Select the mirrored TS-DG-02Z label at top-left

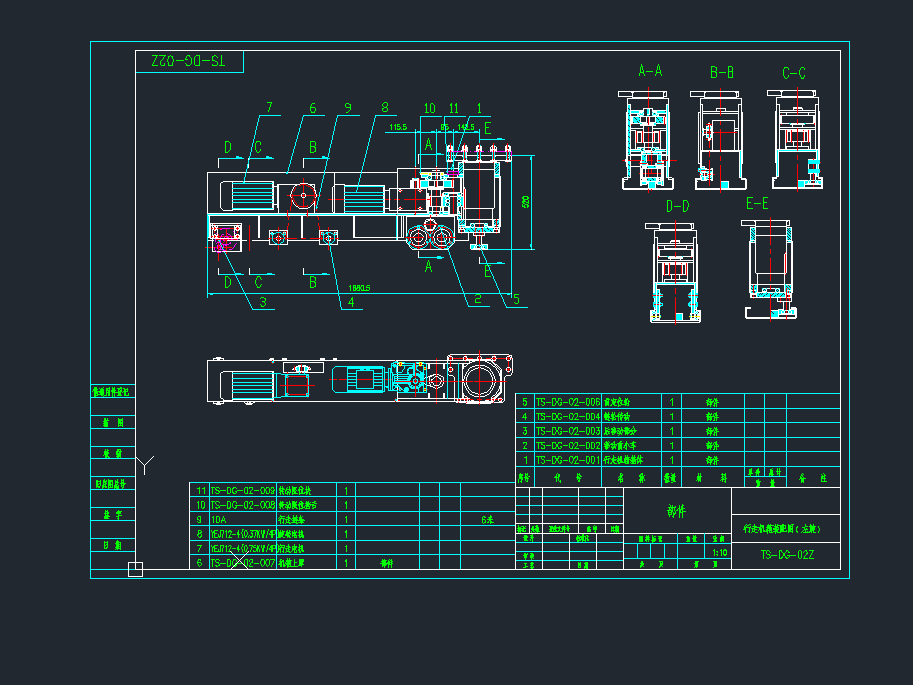coord(189,61)
